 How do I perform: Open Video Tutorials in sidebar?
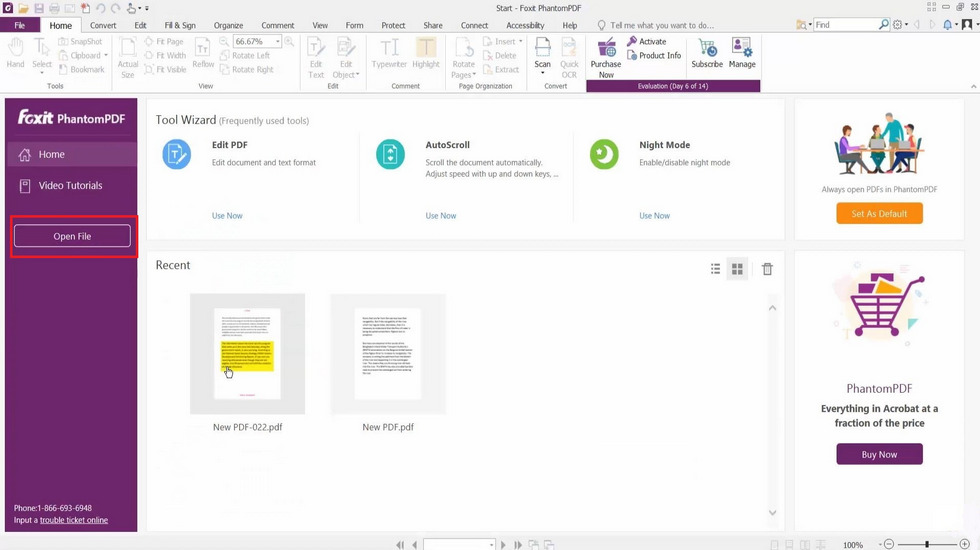click(x=71, y=186)
